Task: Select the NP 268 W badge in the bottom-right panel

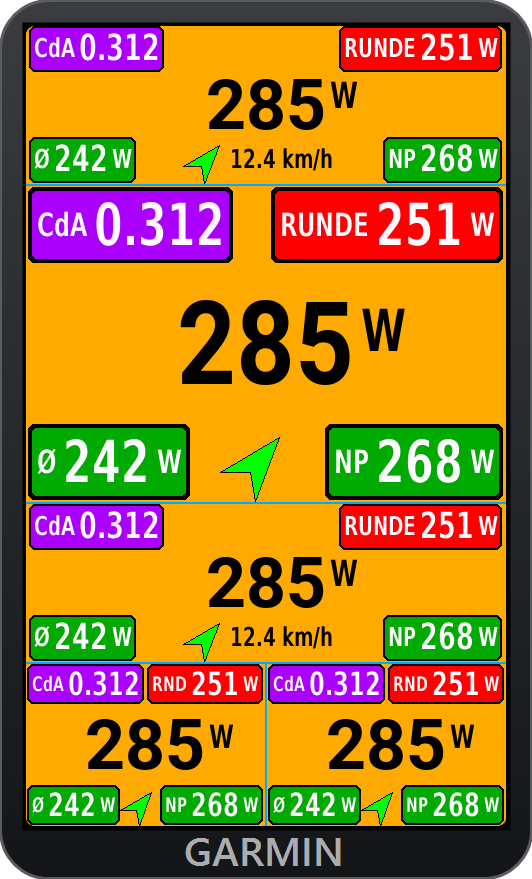Action: pos(452,805)
